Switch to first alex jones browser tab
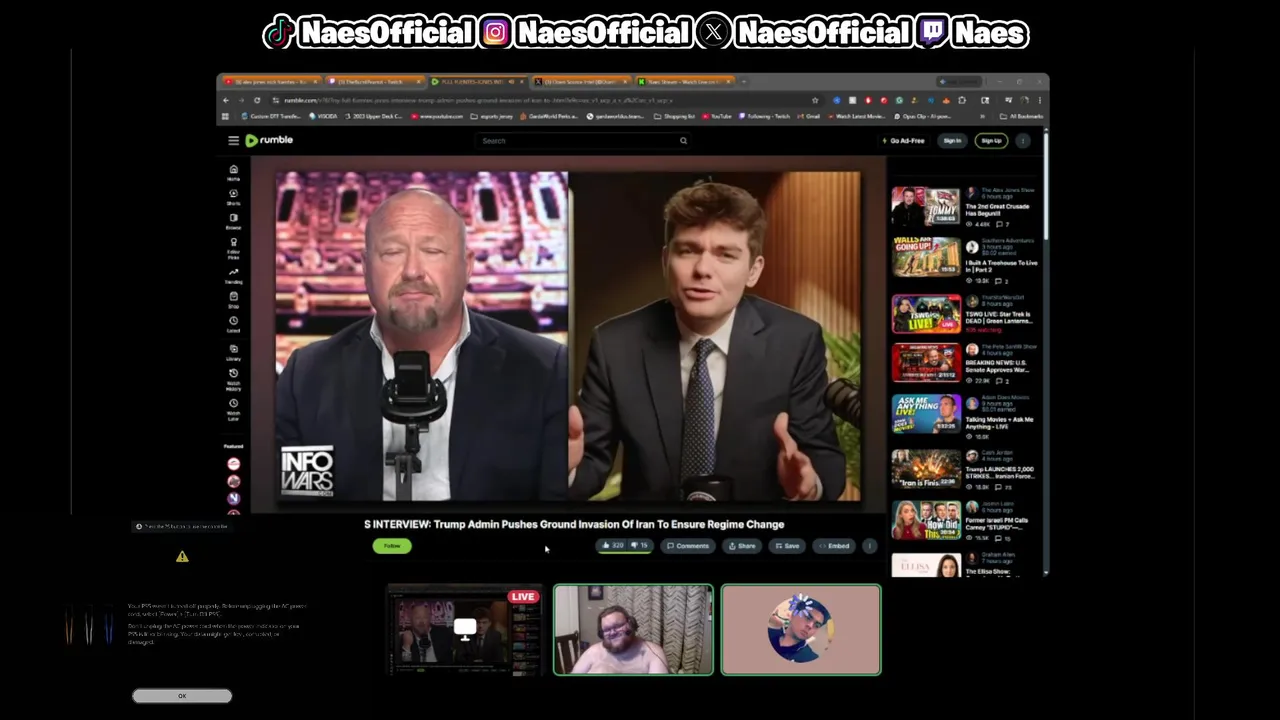 [x=274, y=82]
